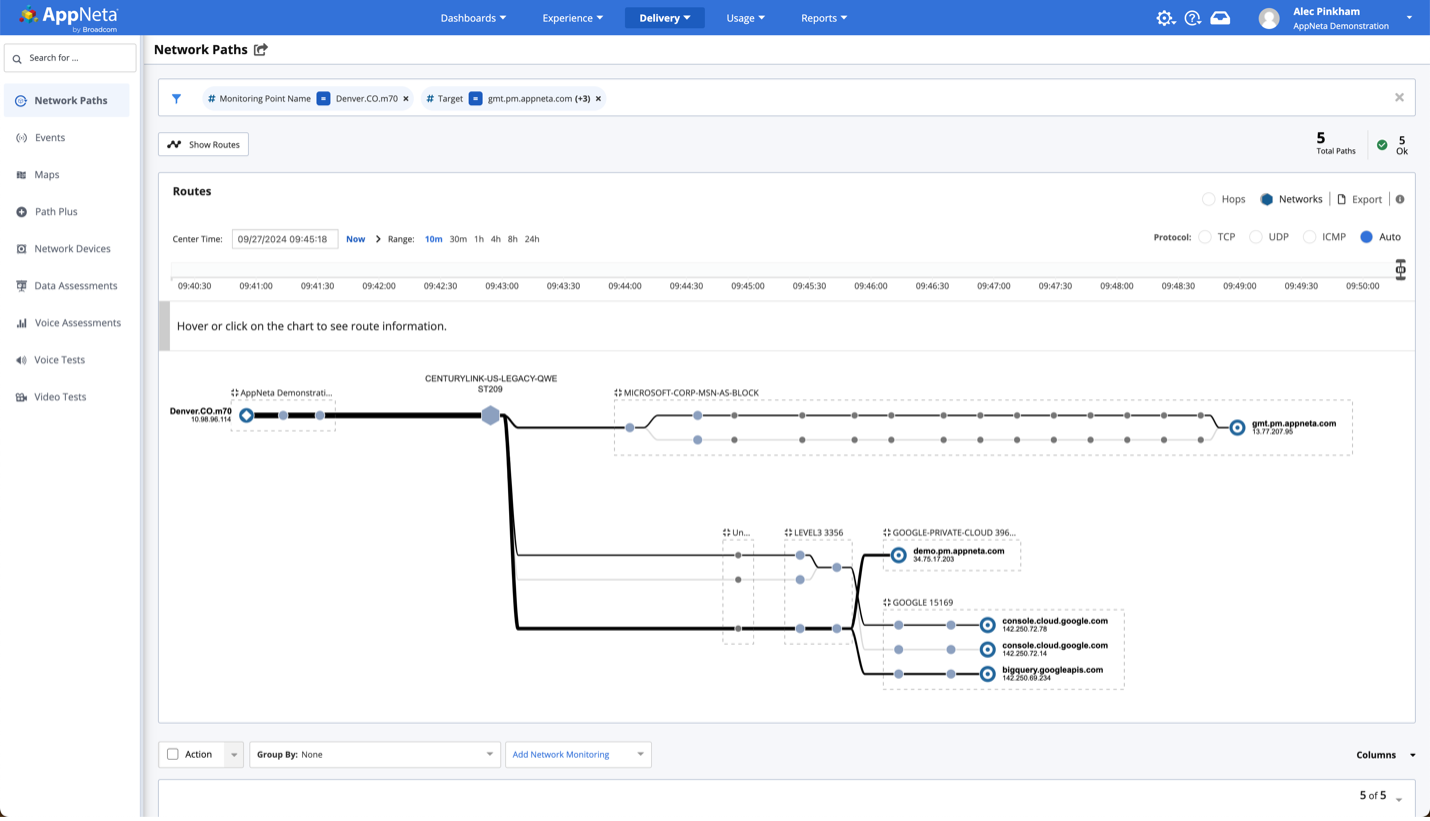Open the settings gear icon in header
Screen dimensions: 1430x821
pos(1165,18)
